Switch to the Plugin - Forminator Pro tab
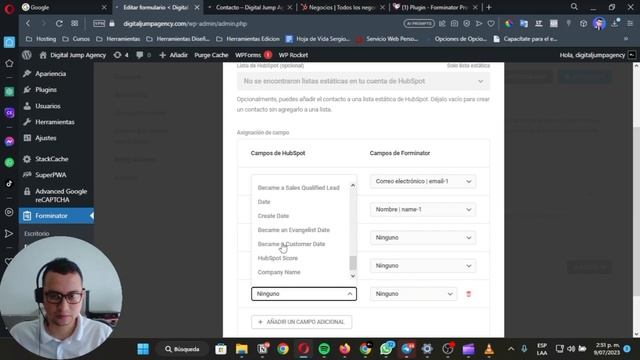The width and height of the screenshot is (640, 360). (x=435, y=7)
